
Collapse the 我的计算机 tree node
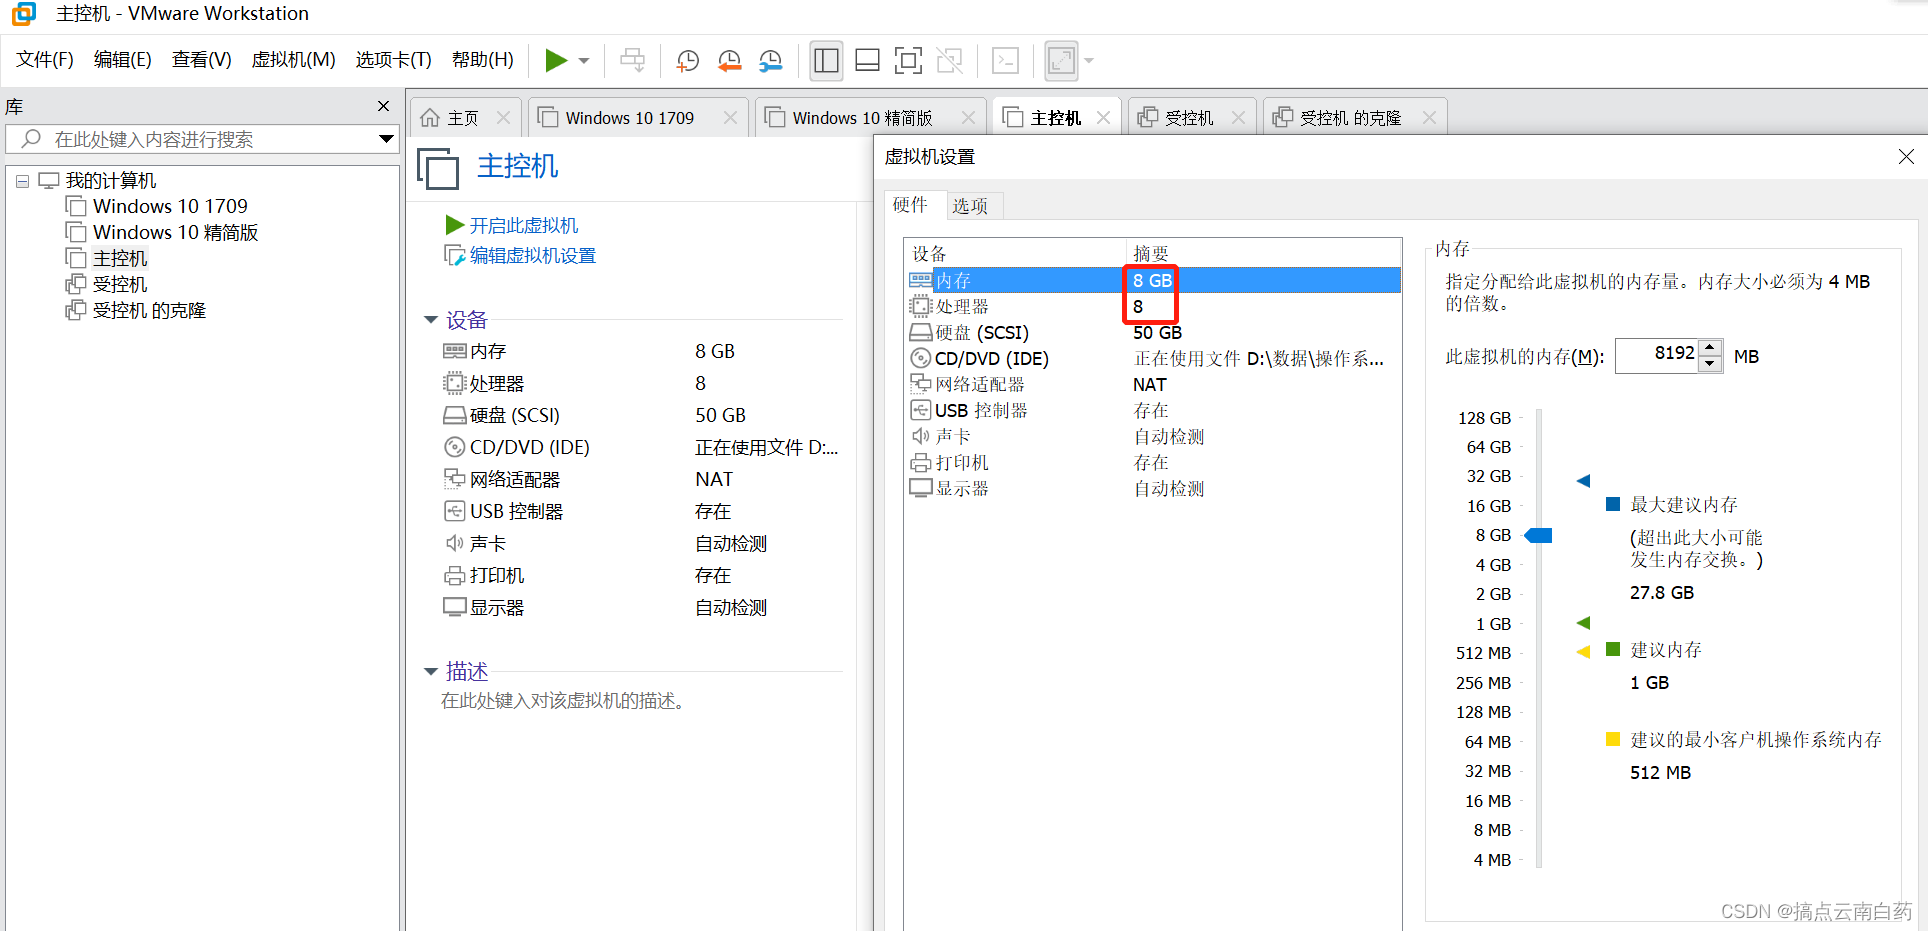pyautogui.click(x=22, y=180)
